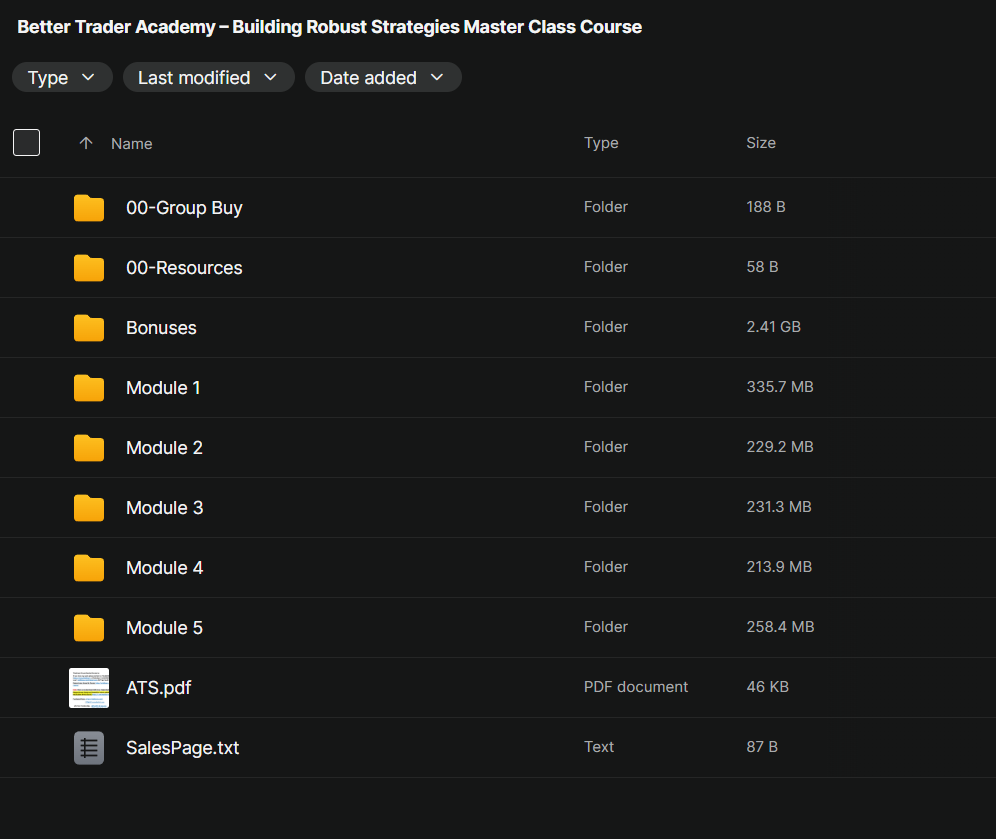This screenshot has height=839, width=996.
Task: Click the sort ascending arrow beside Name
Action: tap(86, 144)
